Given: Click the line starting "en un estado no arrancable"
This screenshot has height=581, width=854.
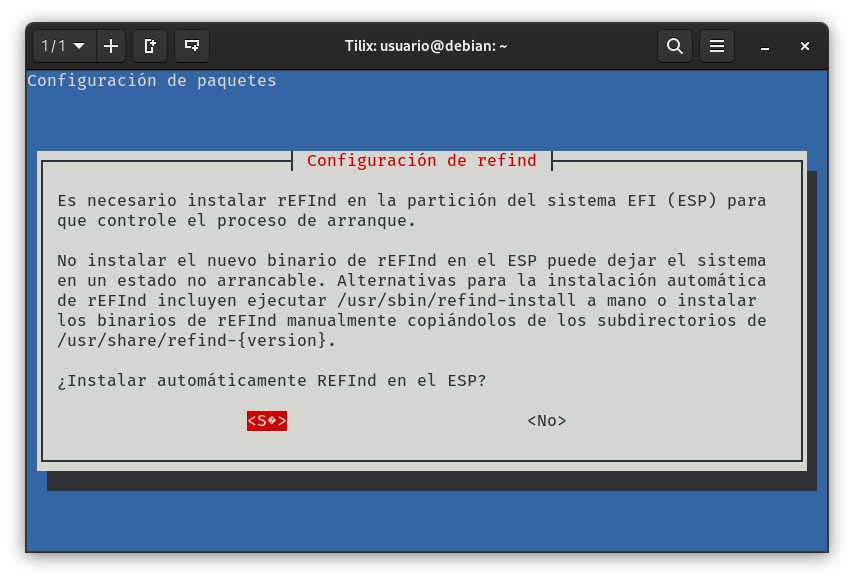Looking at the screenshot, I should pos(412,280).
